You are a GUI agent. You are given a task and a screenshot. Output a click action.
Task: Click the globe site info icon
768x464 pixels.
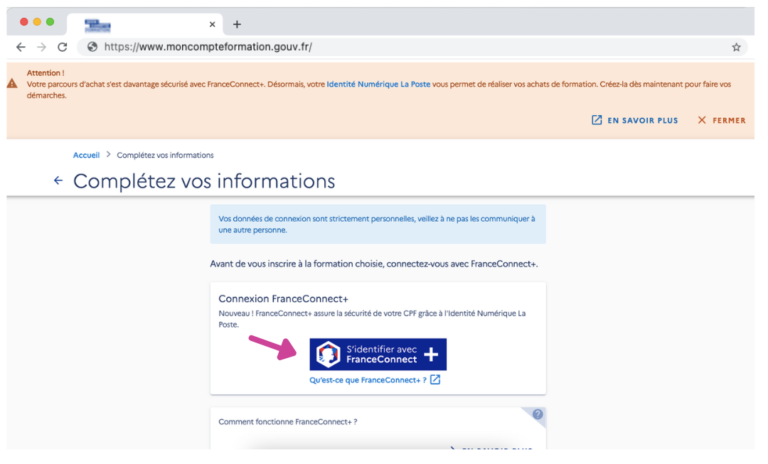92,47
